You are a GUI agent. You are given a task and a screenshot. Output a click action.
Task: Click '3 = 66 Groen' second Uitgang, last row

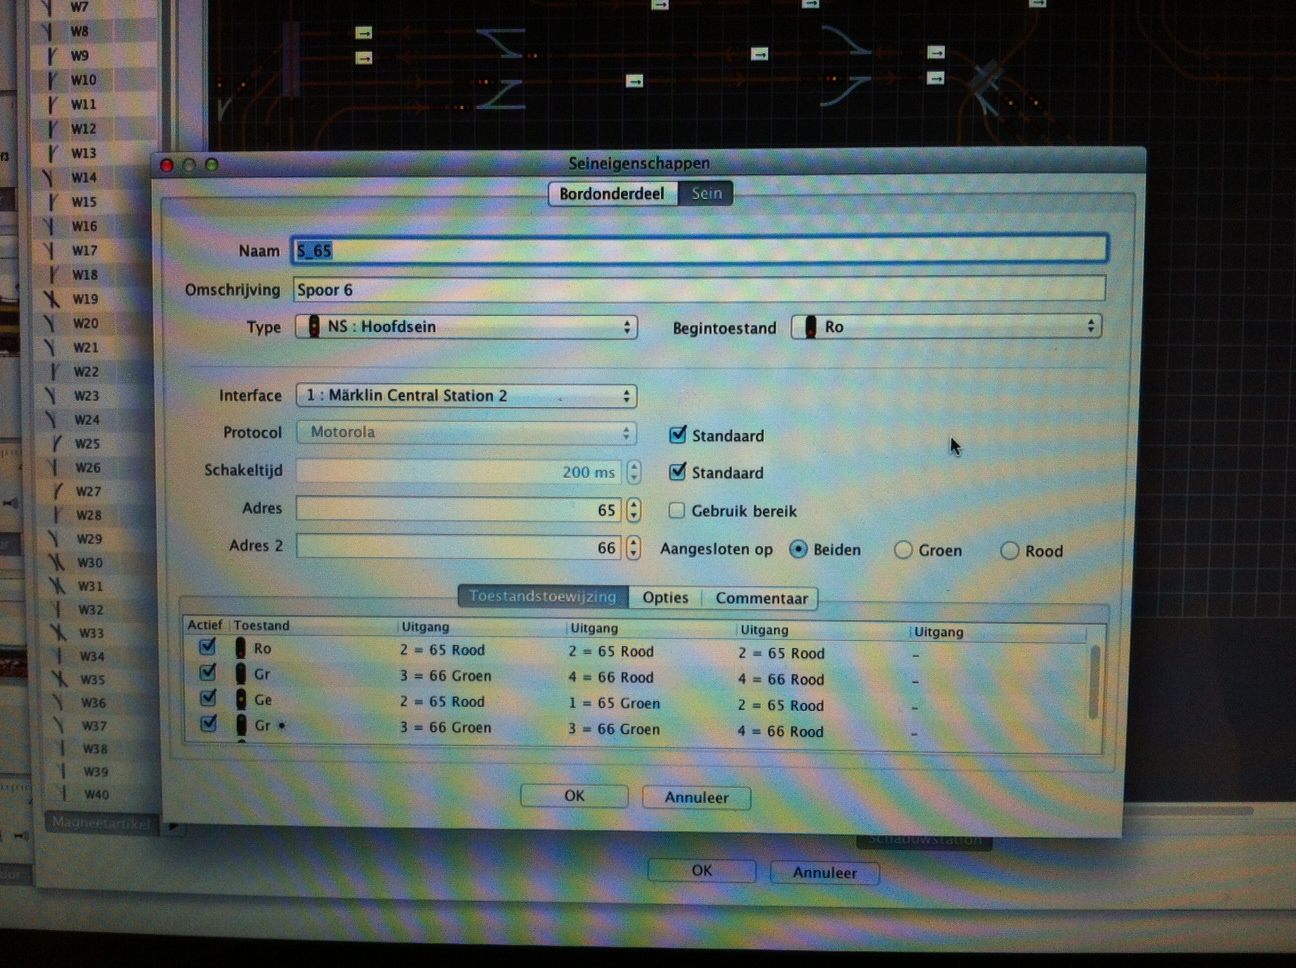point(614,729)
